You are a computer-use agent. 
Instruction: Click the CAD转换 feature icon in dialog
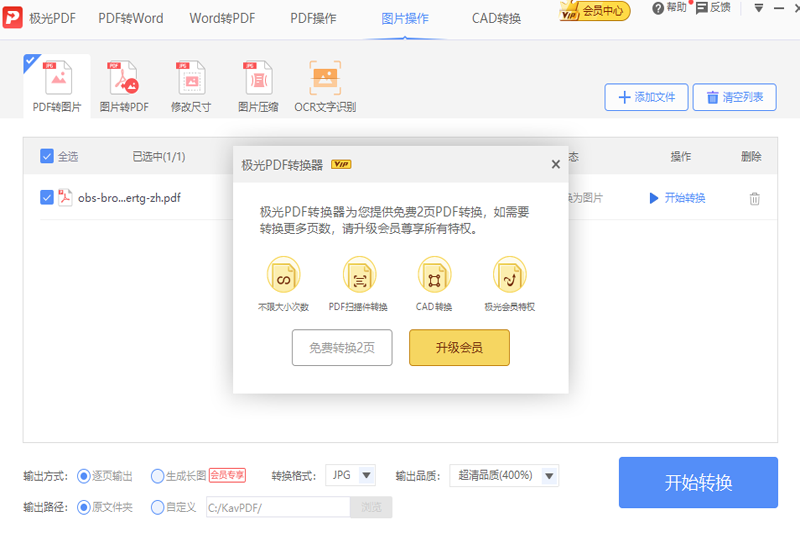[434, 274]
